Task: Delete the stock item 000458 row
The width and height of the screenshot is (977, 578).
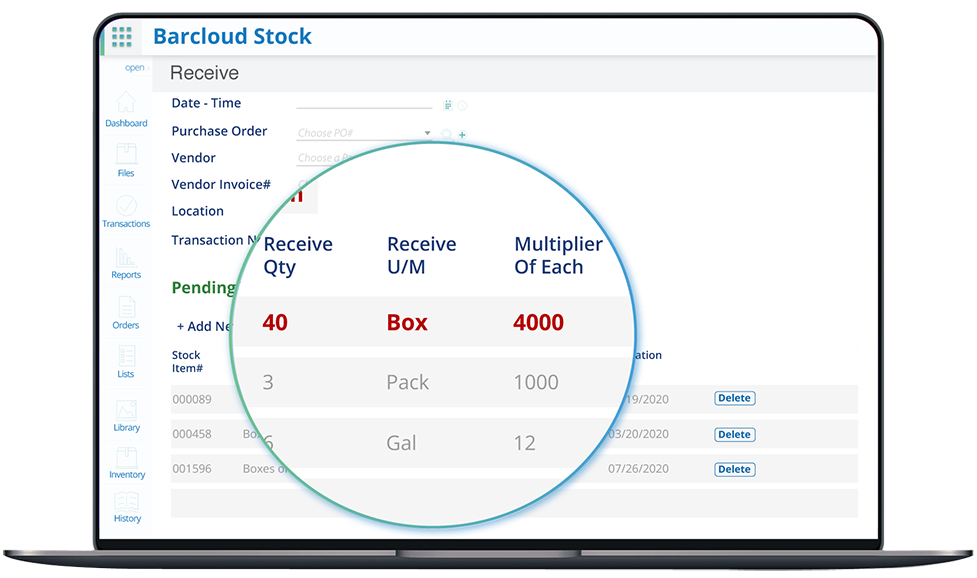Action: pyautogui.click(x=735, y=434)
